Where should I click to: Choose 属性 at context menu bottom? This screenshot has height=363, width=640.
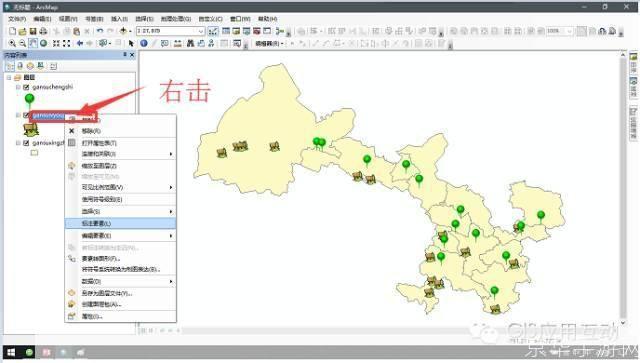point(120,316)
